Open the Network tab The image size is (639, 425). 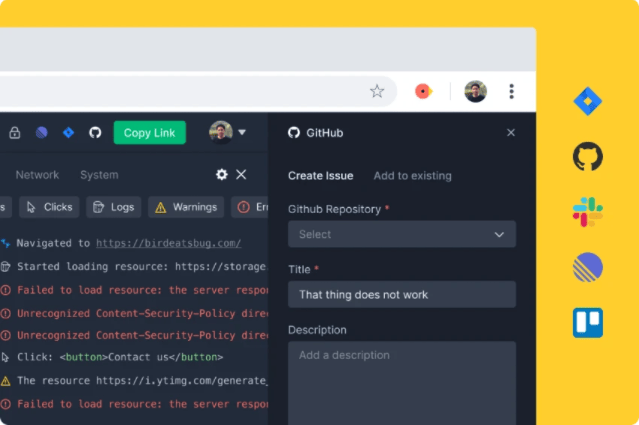tap(37, 175)
